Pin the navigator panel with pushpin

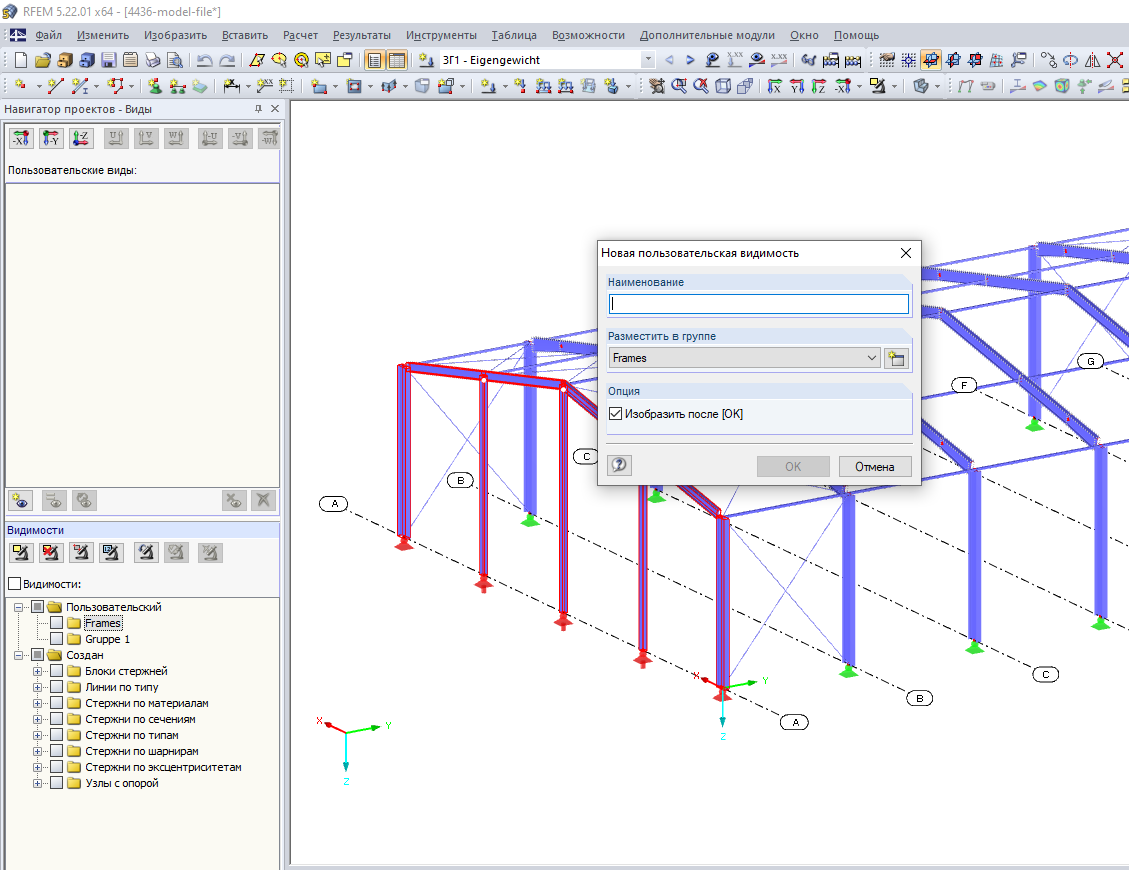pos(258,109)
